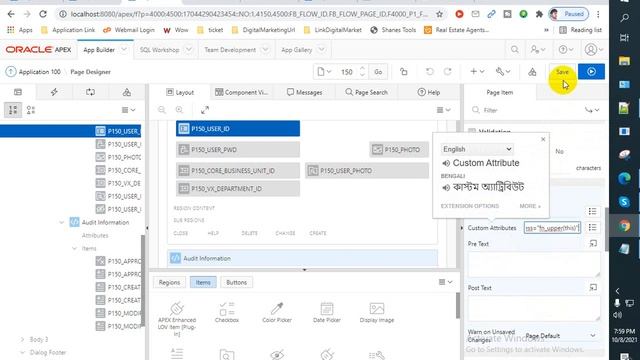Select P150_USER_PHOTO item in layout
640x360 pixels.
pos(367,171)
